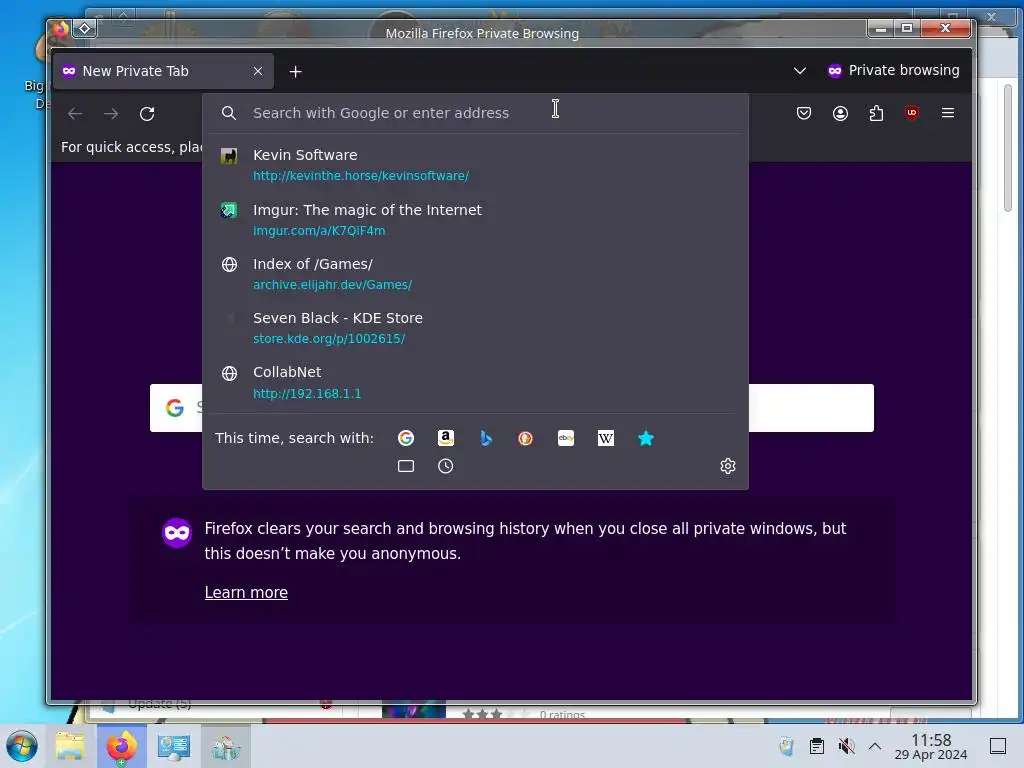
Task: Open the Firefox account icon
Action: (x=840, y=113)
